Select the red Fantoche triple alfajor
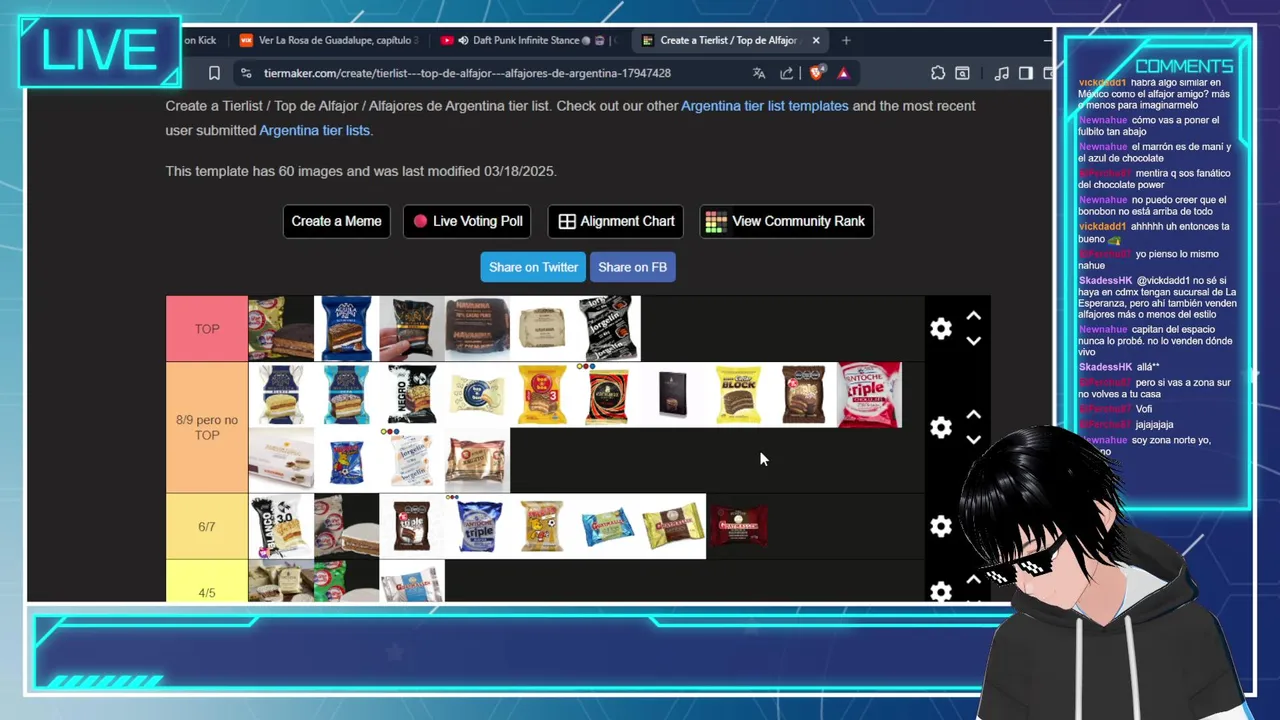Image resolution: width=1280 pixels, height=720 pixels. click(870, 394)
